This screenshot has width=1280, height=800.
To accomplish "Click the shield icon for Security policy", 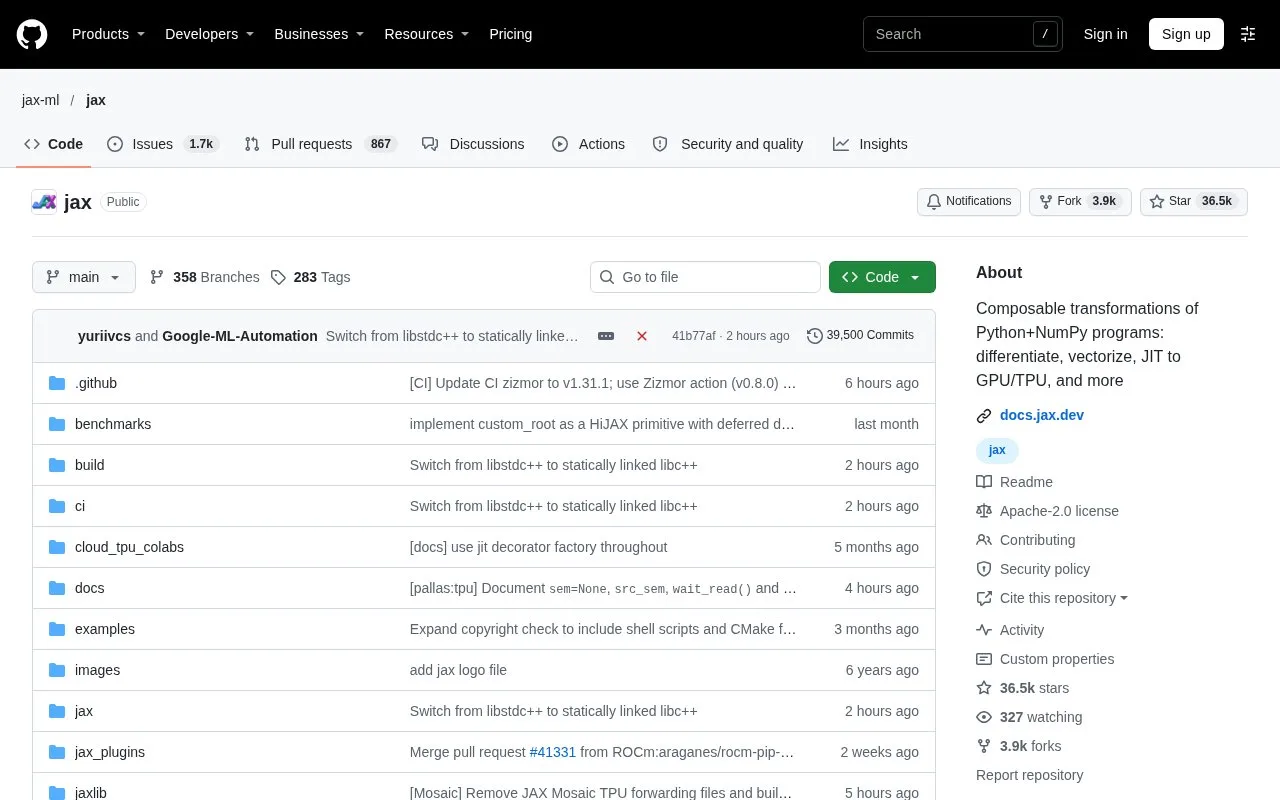I will 984,569.
